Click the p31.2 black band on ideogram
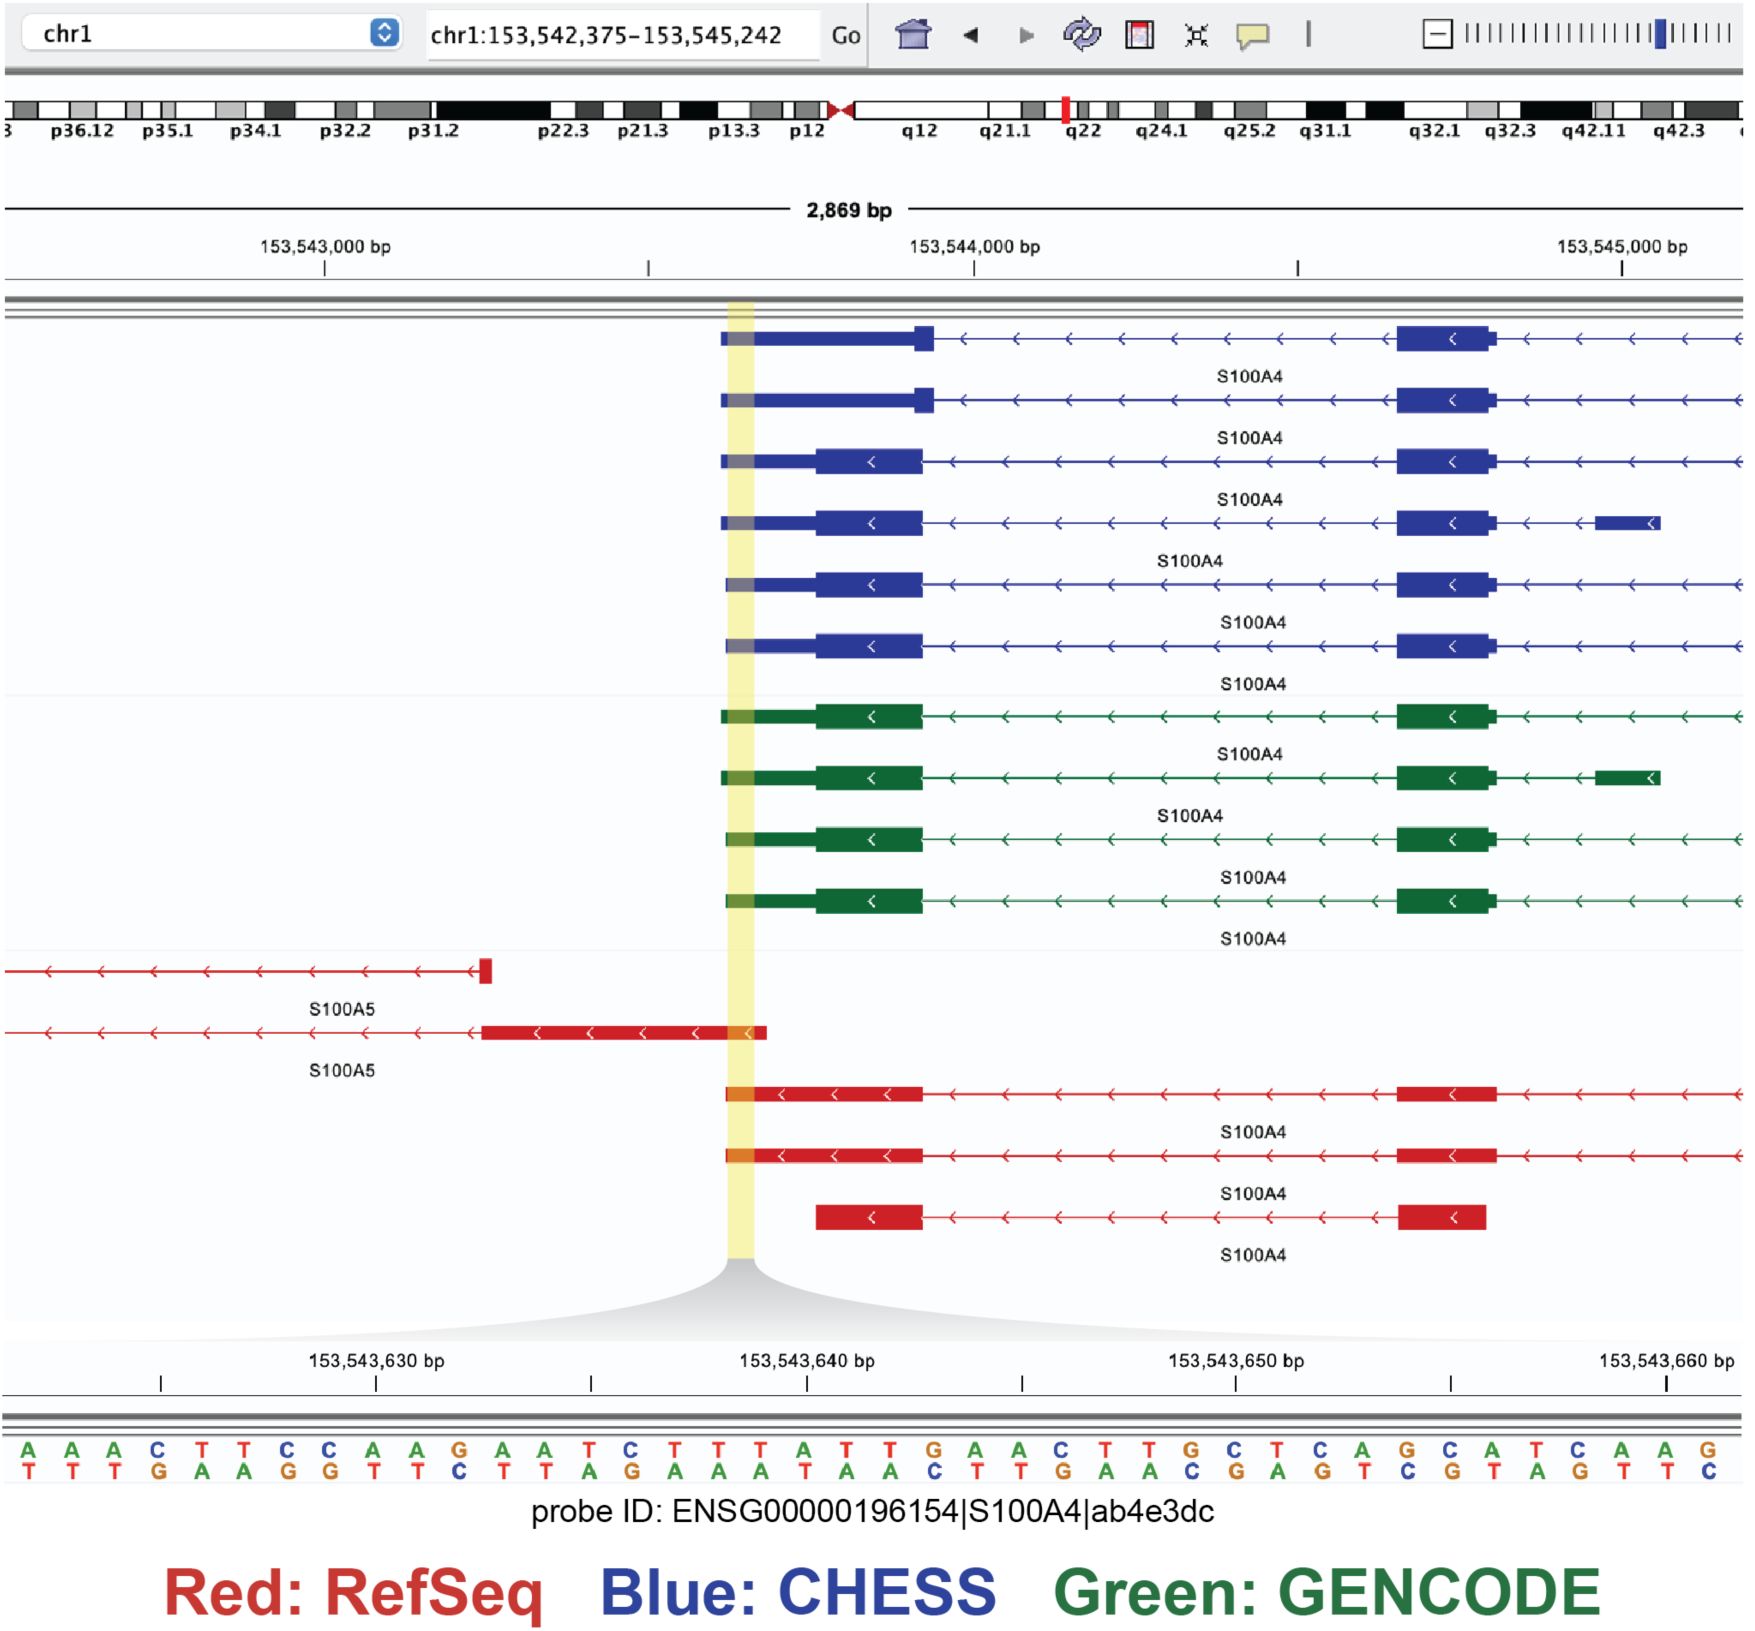 point(492,109)
